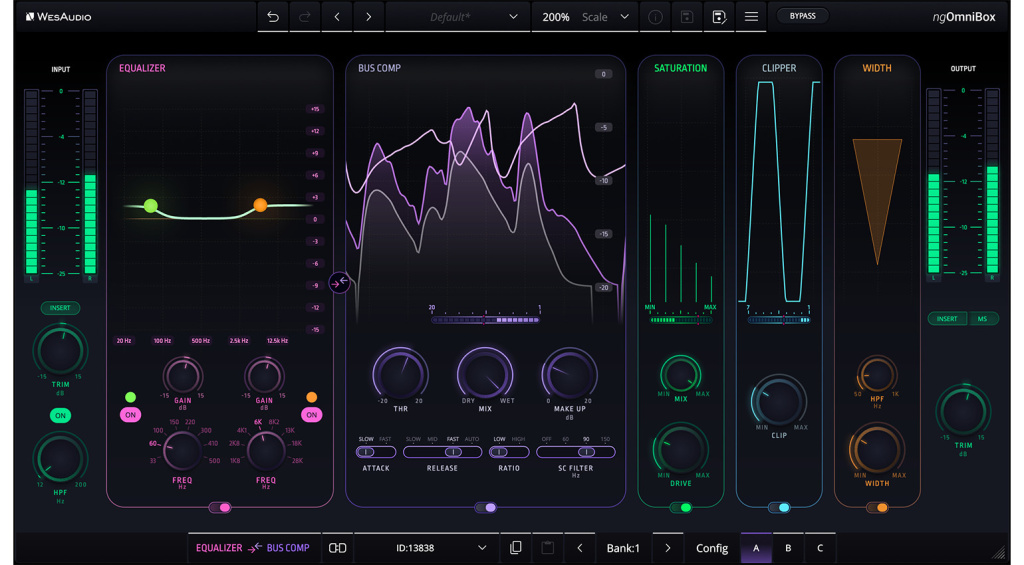Click the input TRIM knob

coord(60,351)
